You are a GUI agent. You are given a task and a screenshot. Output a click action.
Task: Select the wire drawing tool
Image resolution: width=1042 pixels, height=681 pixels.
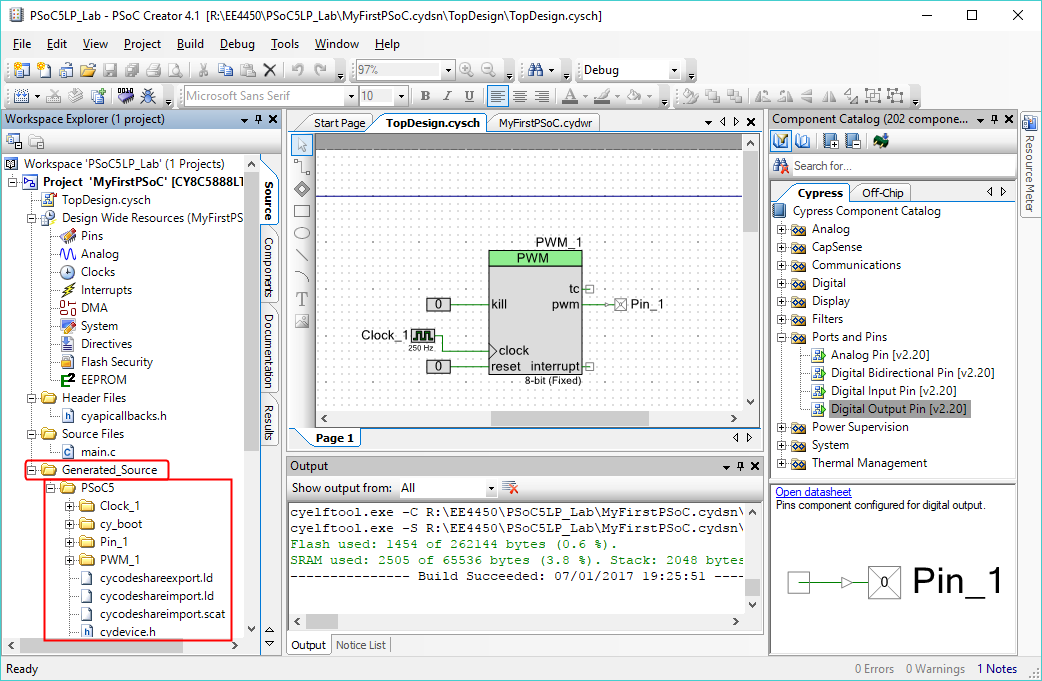[302, 167]
